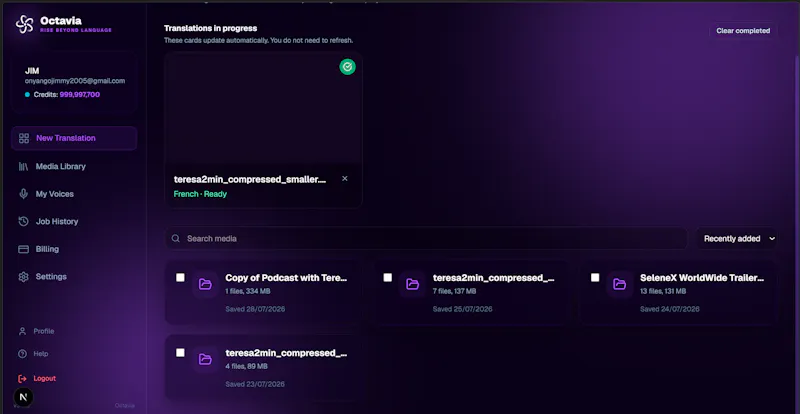Click the round N badge icon
The image size is (800, 414).
(x=23, y=397)
